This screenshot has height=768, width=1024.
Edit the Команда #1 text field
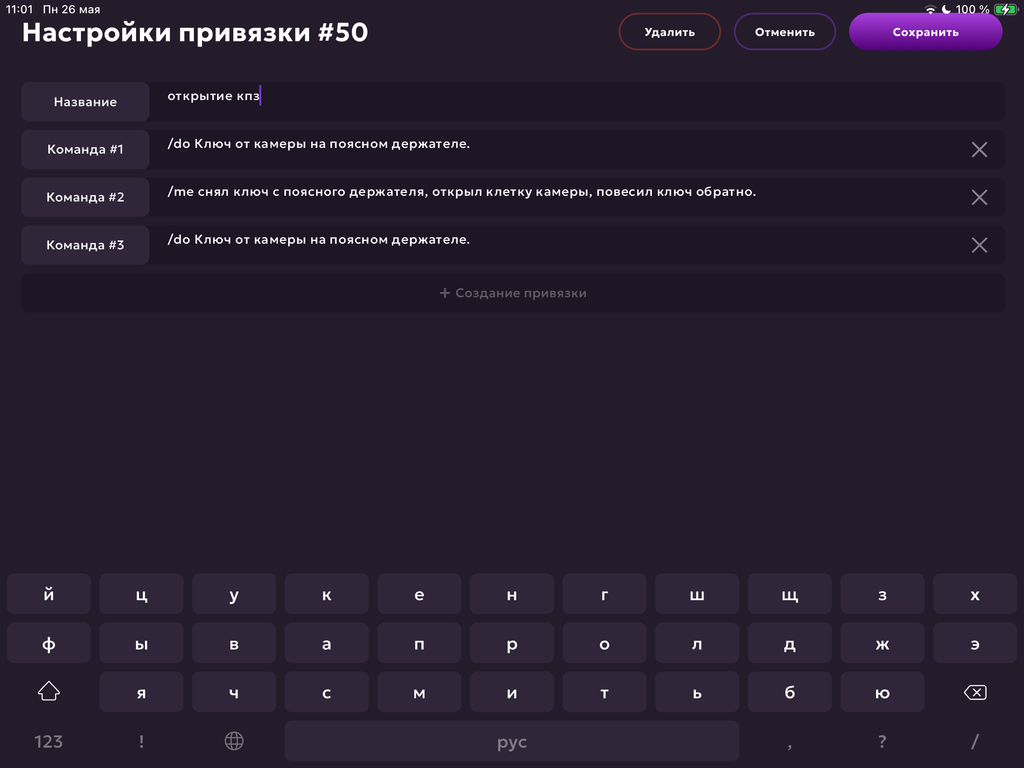click(x=558, y=150)
